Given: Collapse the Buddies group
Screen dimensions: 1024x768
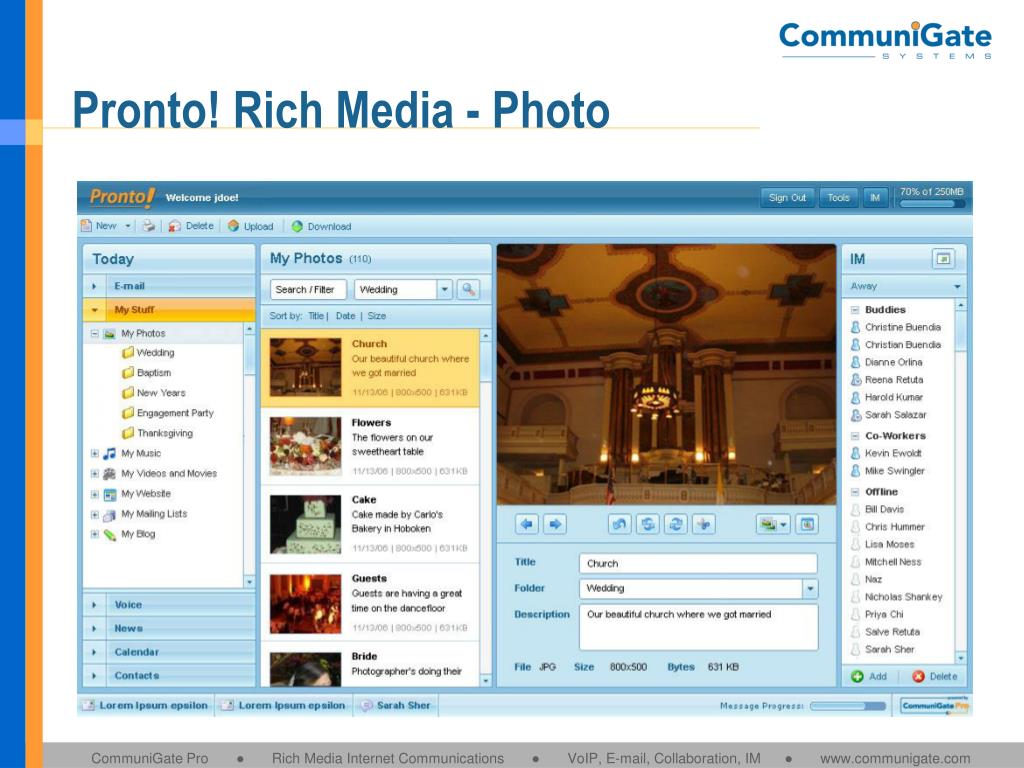Looking at the screenshot, I should tap(855, 310).
